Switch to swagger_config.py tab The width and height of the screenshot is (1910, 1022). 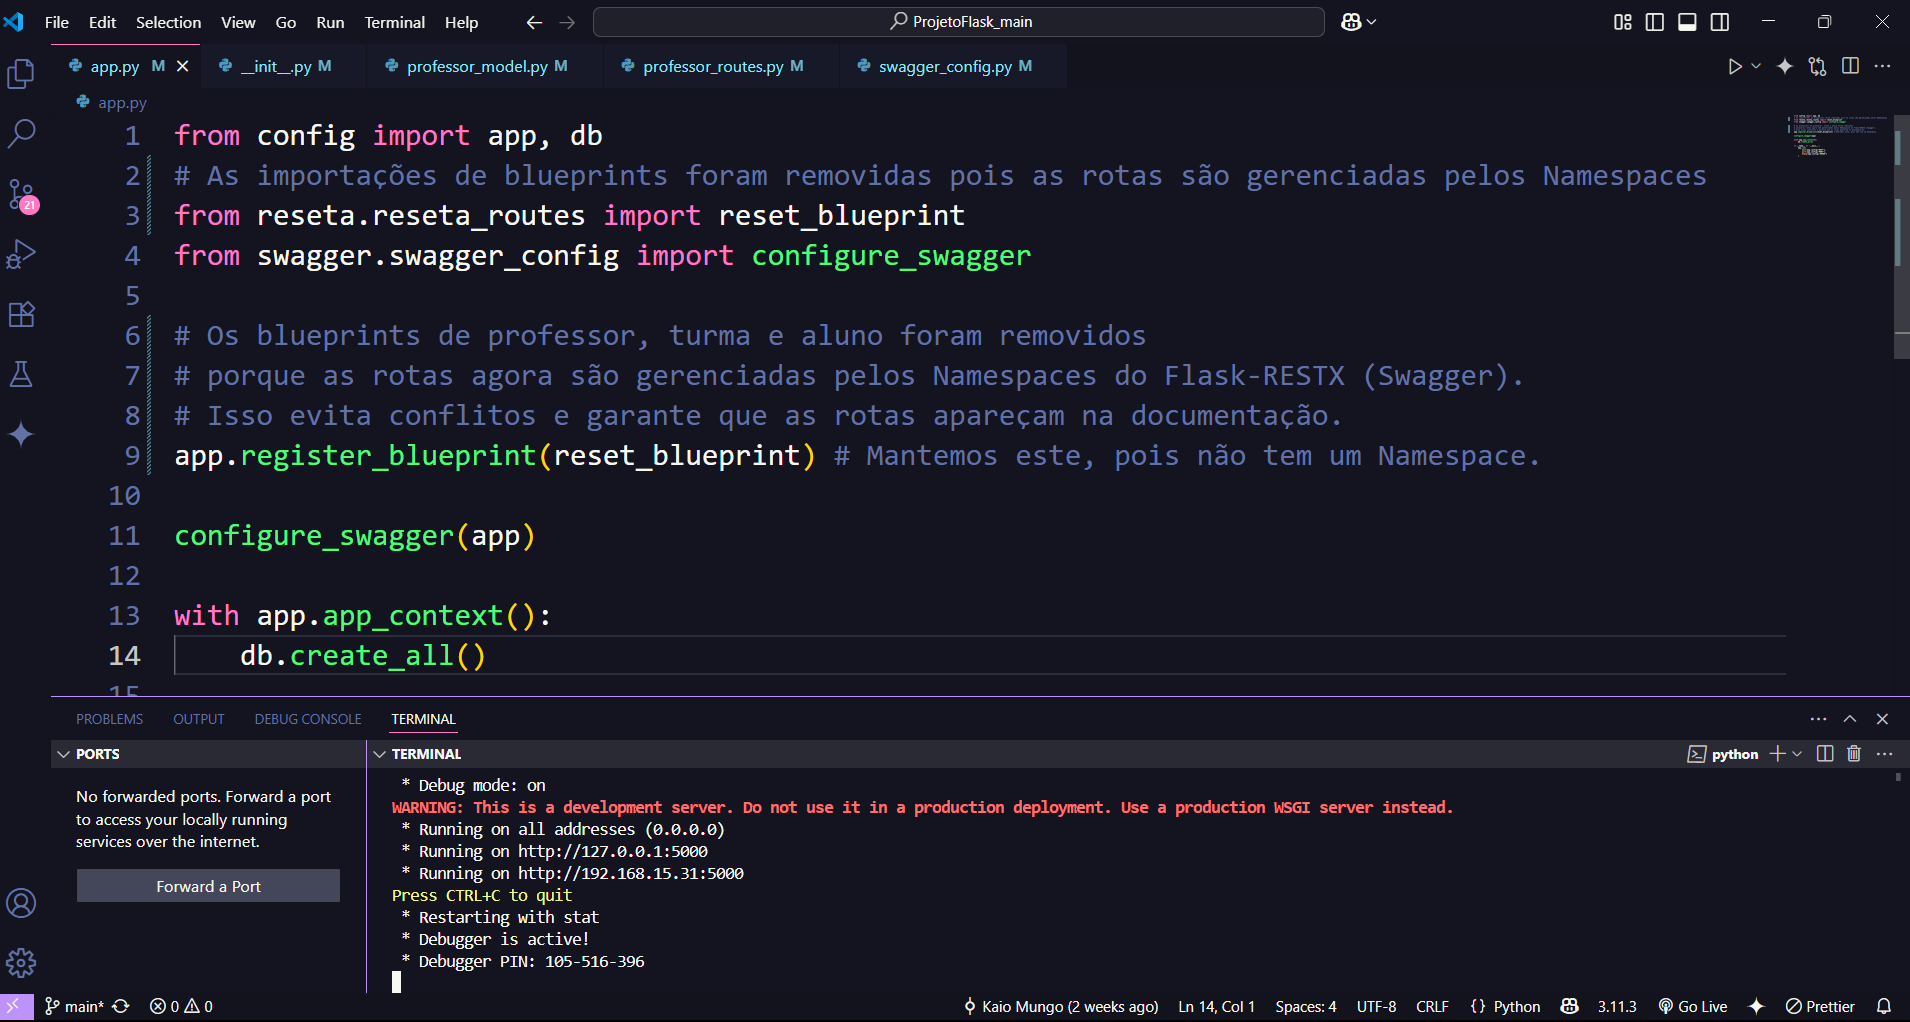coord(954,66)
